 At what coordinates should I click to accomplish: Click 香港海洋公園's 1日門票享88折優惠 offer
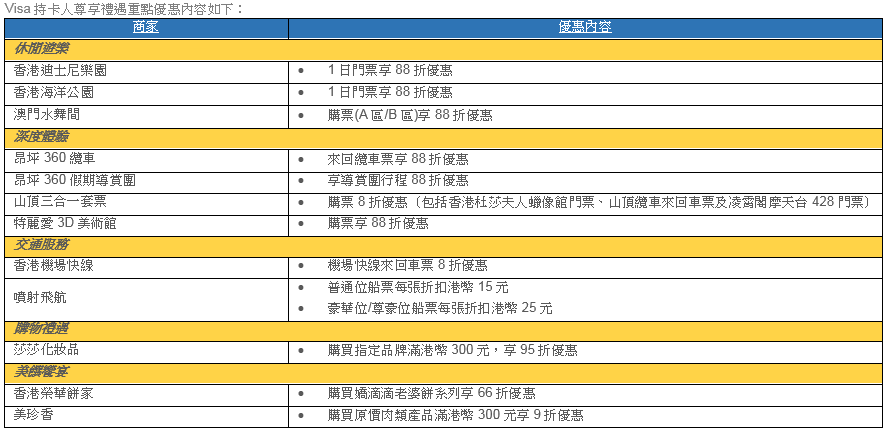pyautogui.click(x=390, y=93)
